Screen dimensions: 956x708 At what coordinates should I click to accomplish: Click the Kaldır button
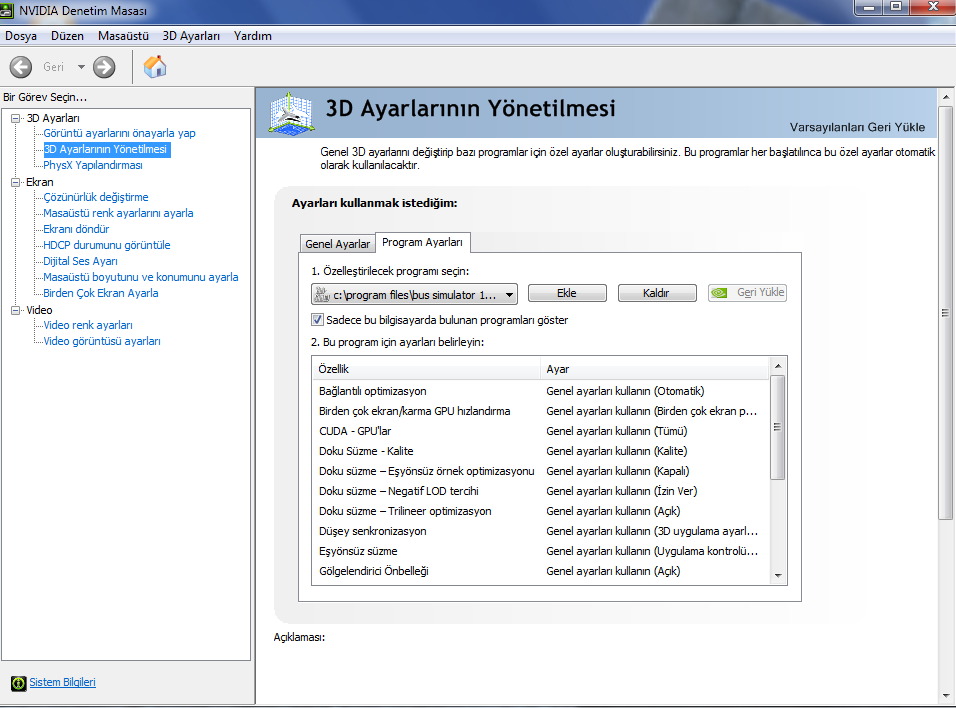coord(657,293)
